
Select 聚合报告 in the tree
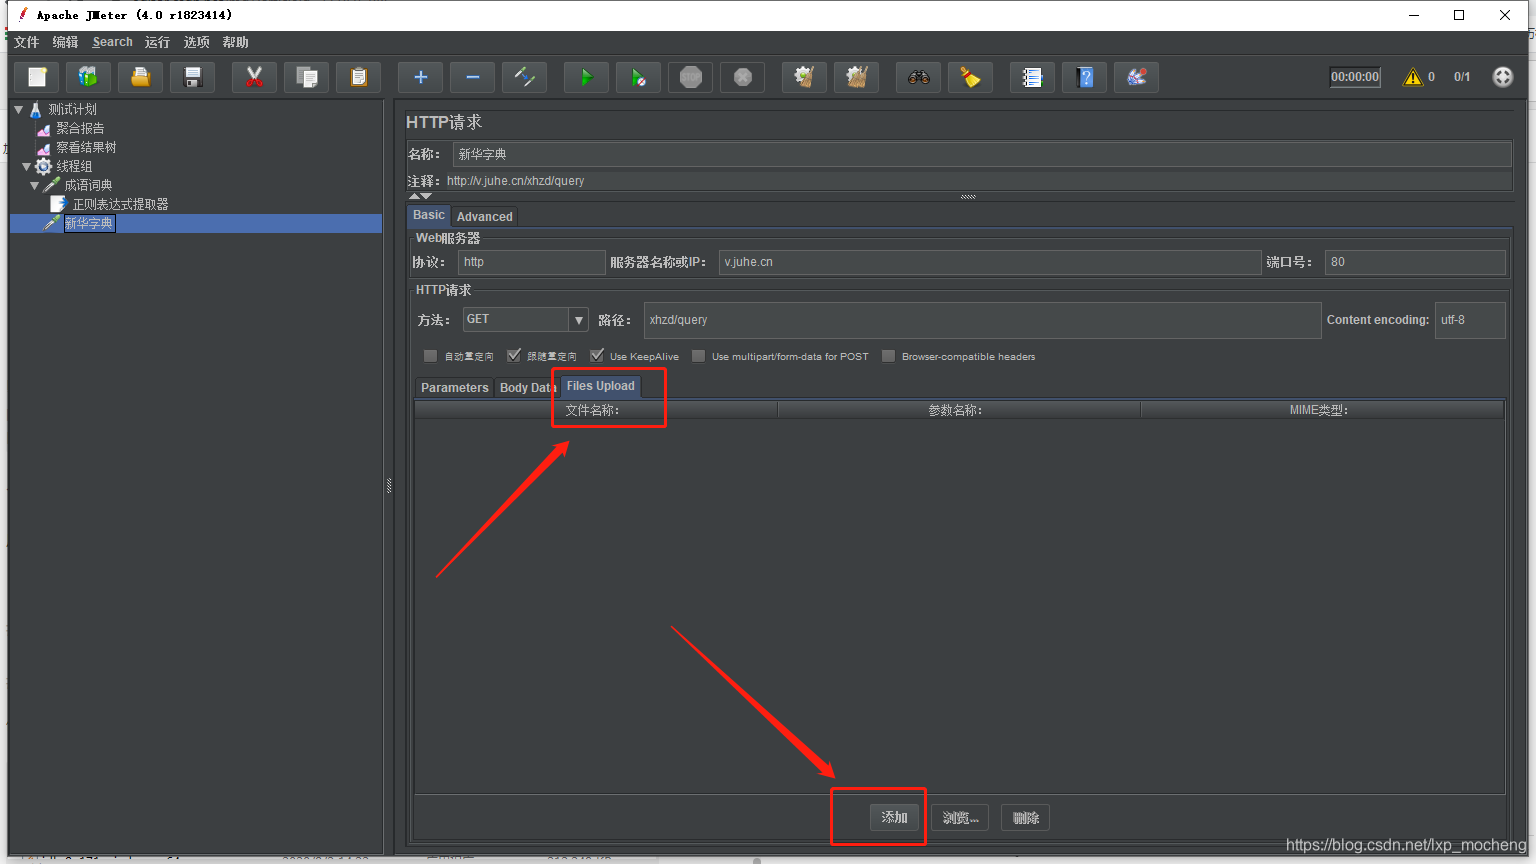tap(79, 128)
